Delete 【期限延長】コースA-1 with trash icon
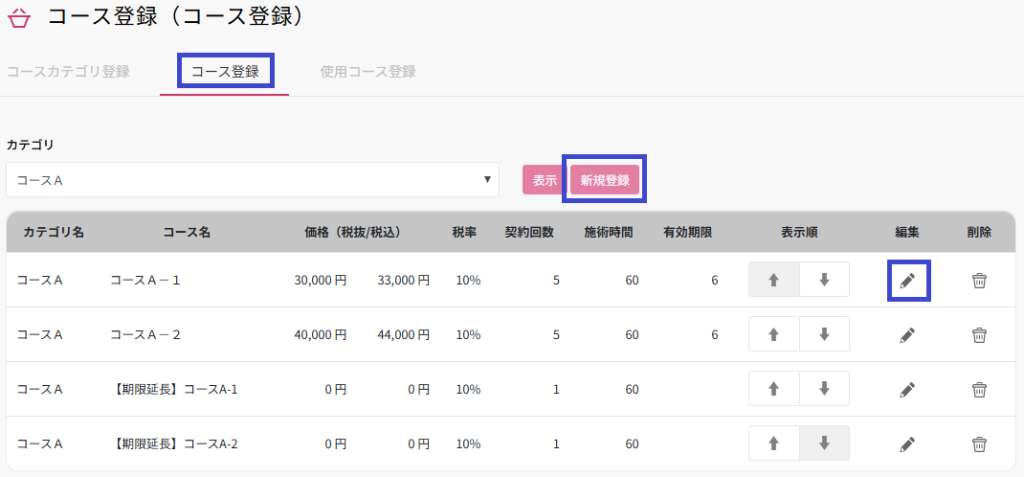 [x=979, y=389]
